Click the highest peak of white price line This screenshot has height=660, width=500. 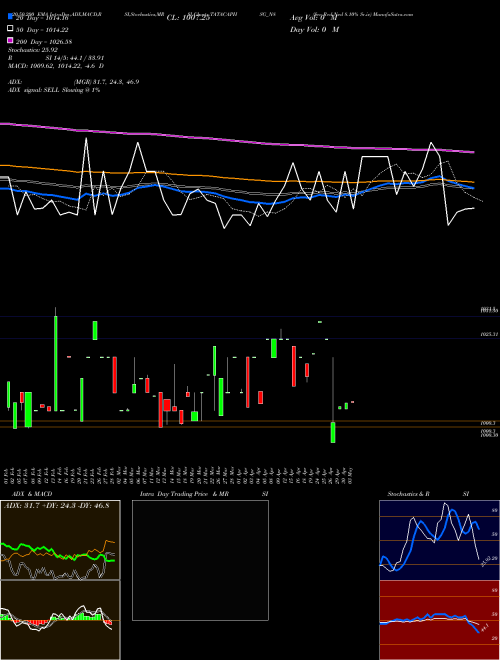(86, 139)
